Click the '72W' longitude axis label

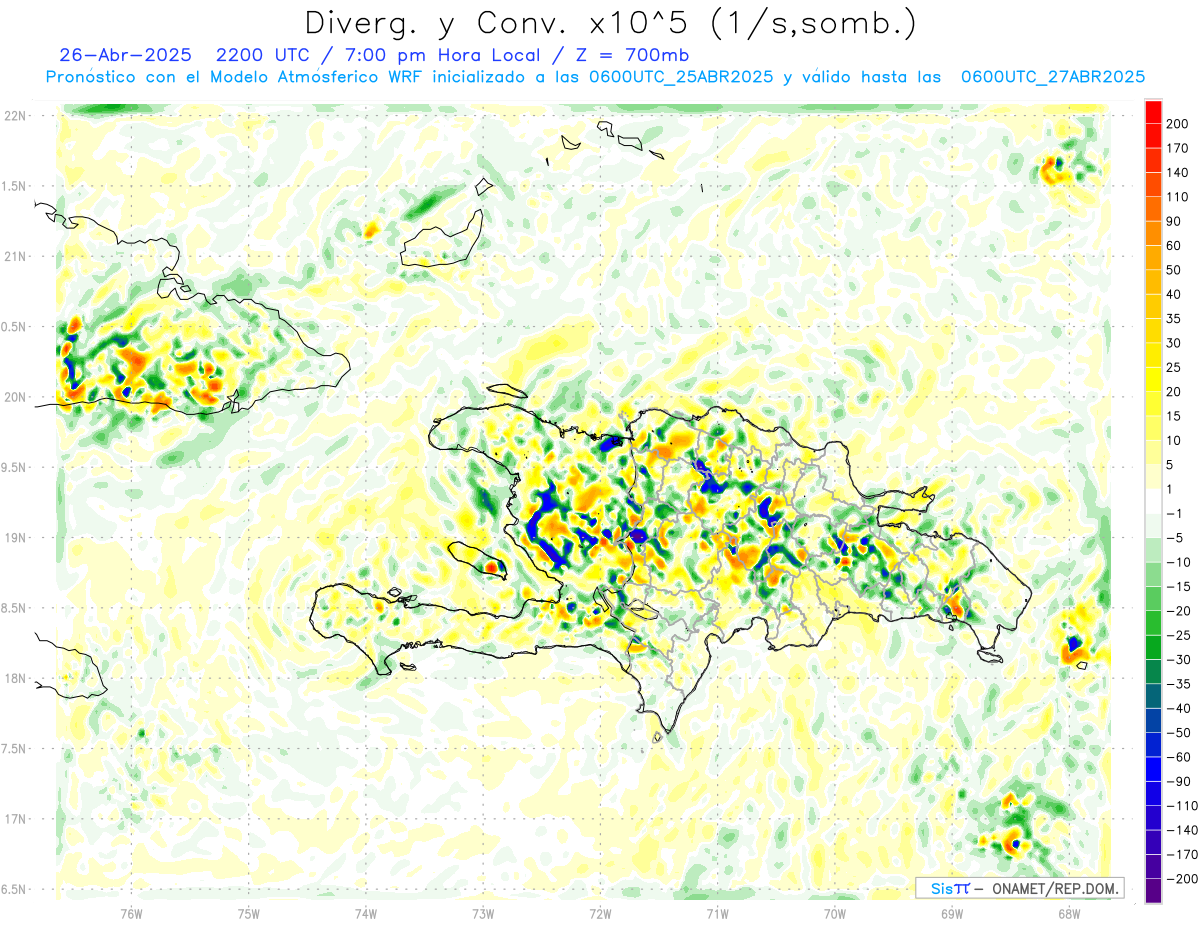[x=600, y=913]
